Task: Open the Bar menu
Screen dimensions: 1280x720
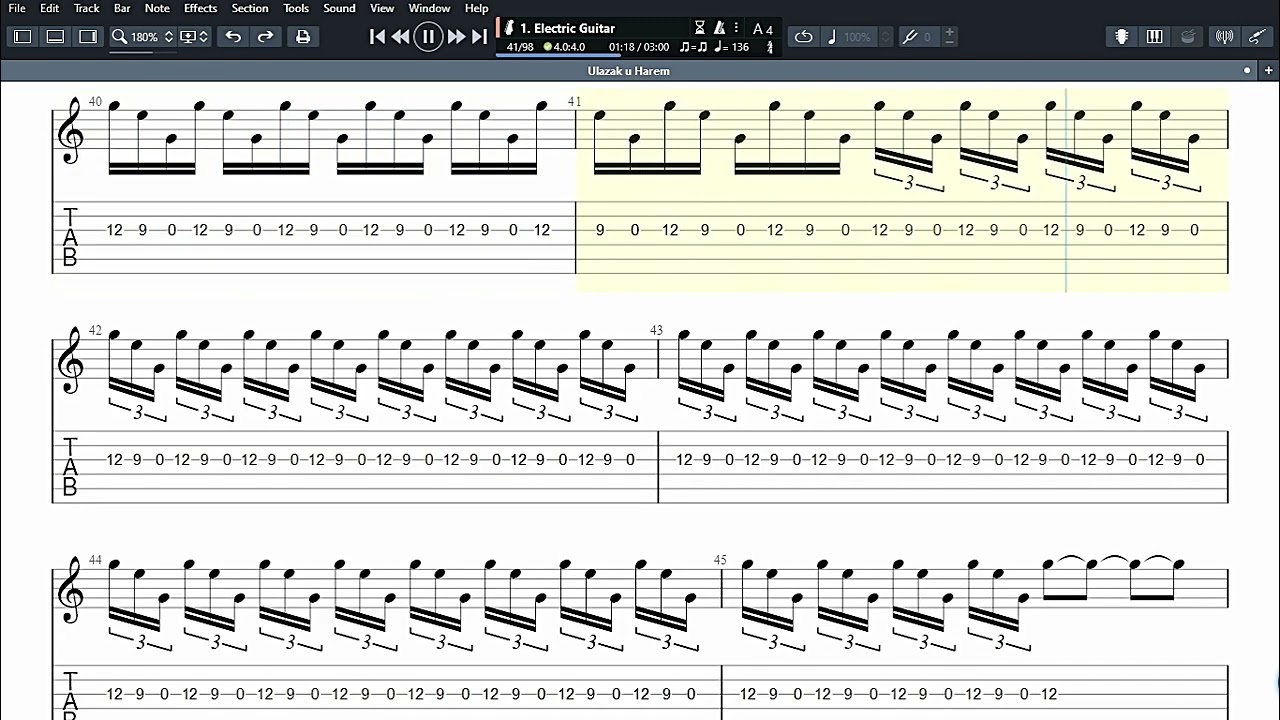Action: tap(122, 8)
